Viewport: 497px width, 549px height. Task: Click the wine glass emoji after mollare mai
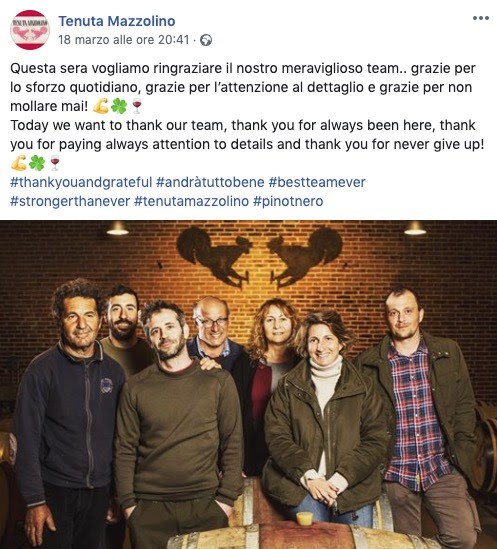pos(137,106)
